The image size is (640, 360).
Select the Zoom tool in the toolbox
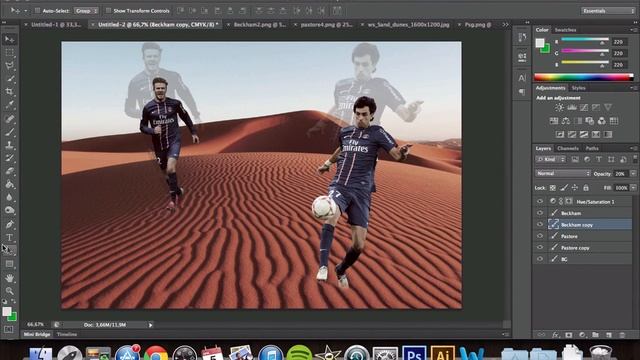[x=9, y=291]
